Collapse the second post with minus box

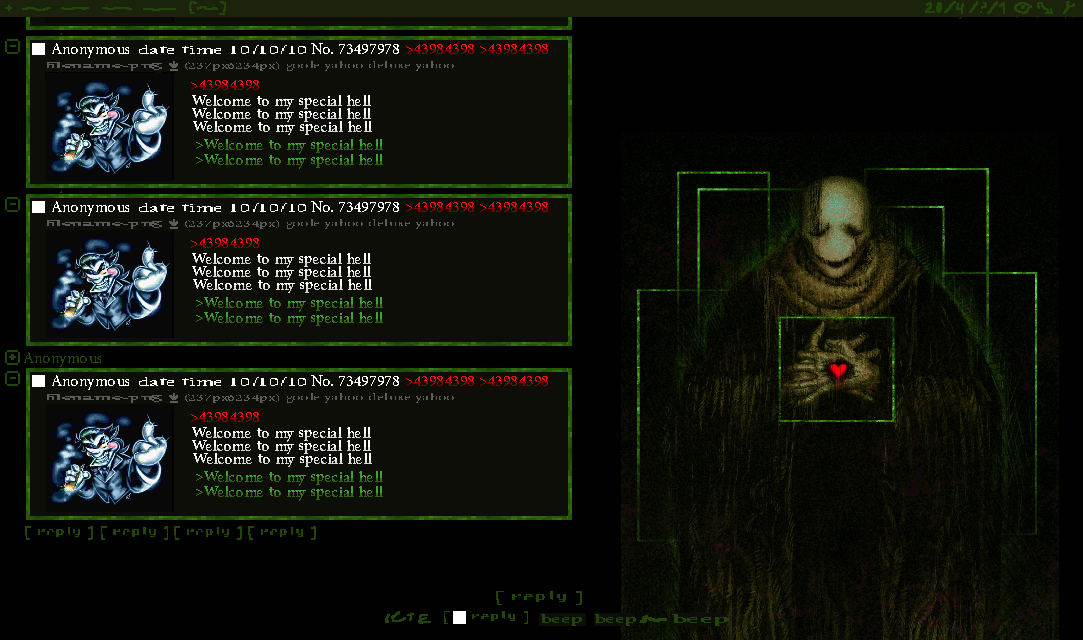click(12, 205)
